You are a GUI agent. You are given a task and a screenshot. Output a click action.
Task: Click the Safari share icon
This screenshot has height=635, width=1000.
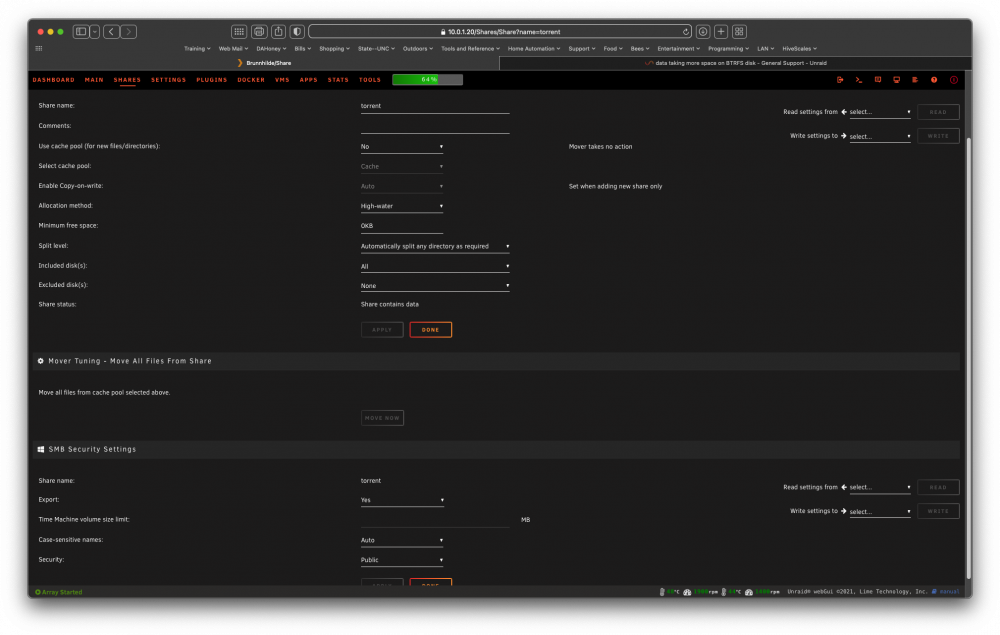click(x=278, y=31)
